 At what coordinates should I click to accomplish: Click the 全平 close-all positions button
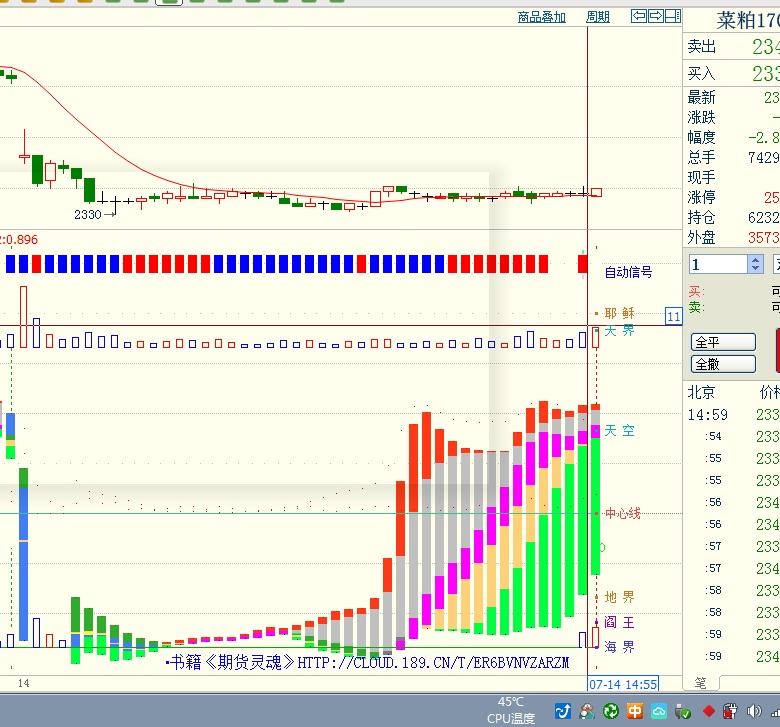point(721,342)
